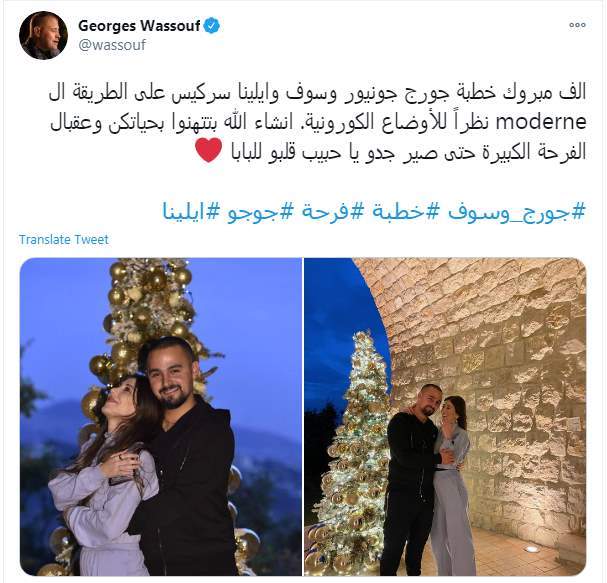Open the @wassouf handle link
Viewport: 607px width, 583px height.
click(112, 45)
